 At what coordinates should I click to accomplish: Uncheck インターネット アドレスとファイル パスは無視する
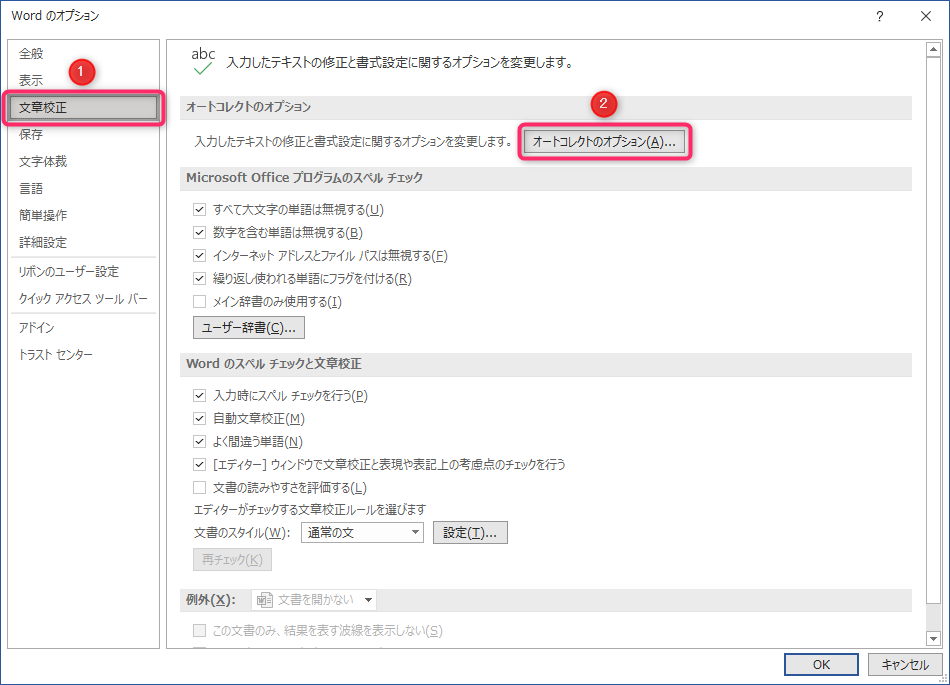199,256
